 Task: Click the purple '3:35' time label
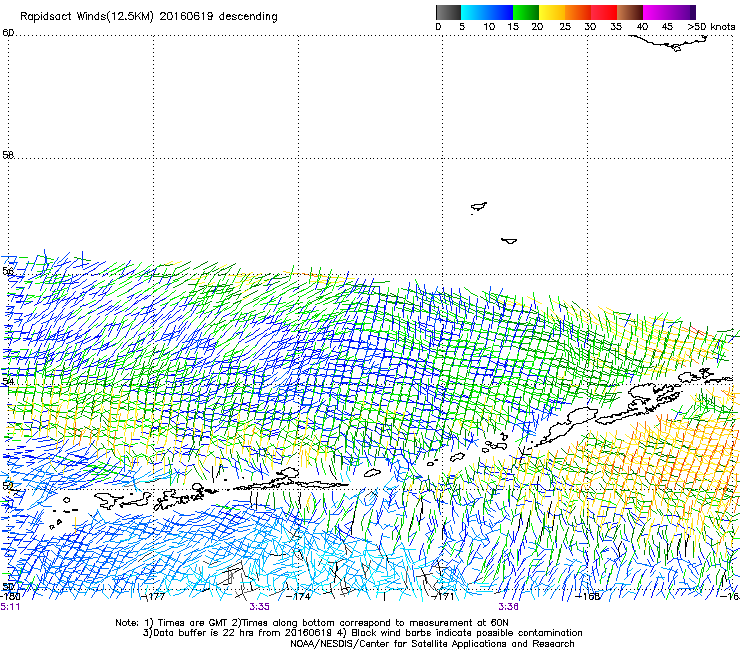point(260,607)
